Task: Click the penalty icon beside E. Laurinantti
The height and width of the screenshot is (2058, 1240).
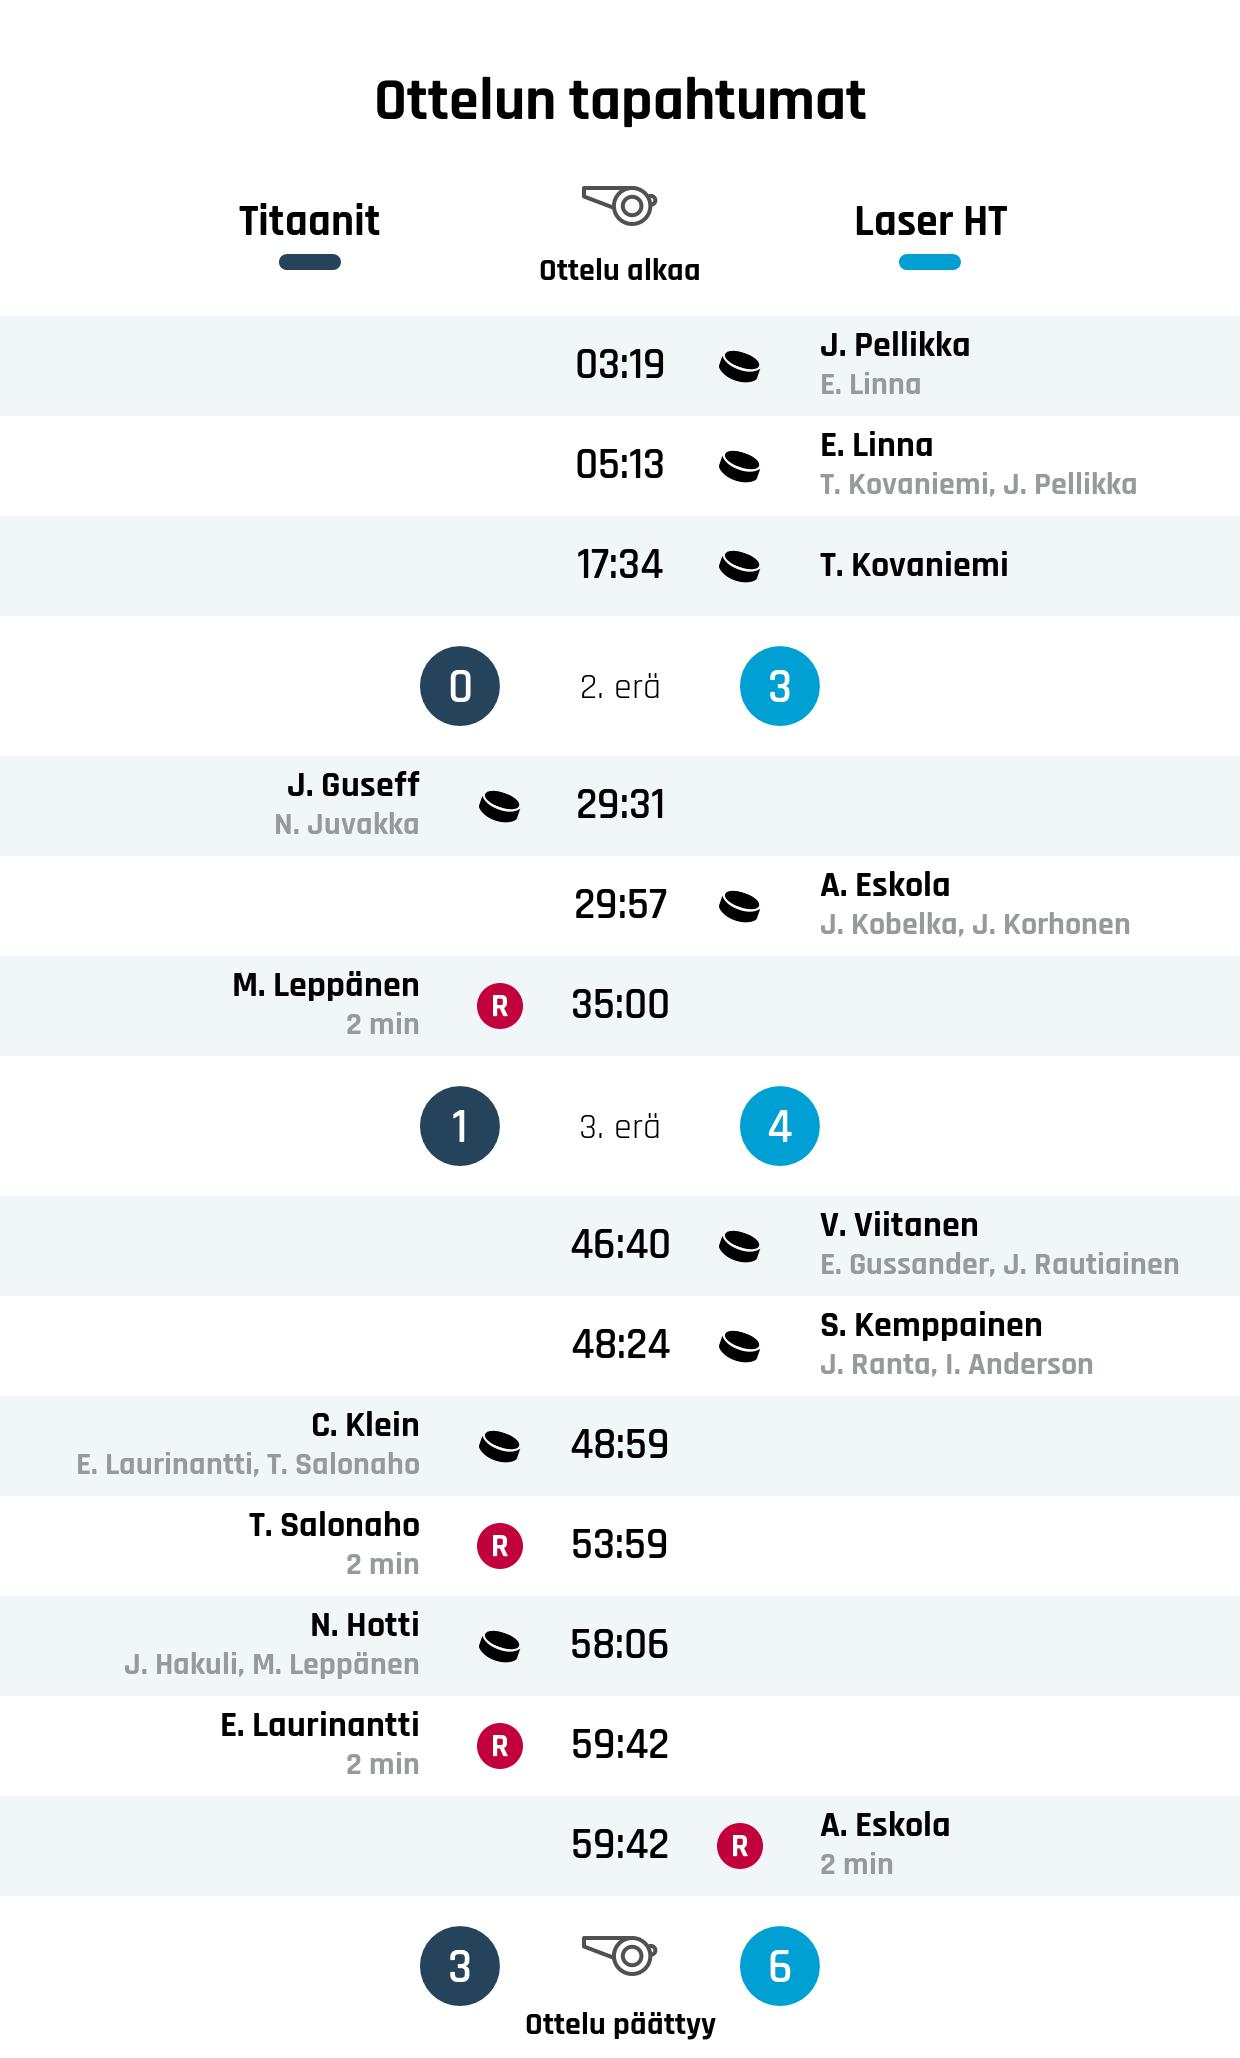Action: (500, 1746)
